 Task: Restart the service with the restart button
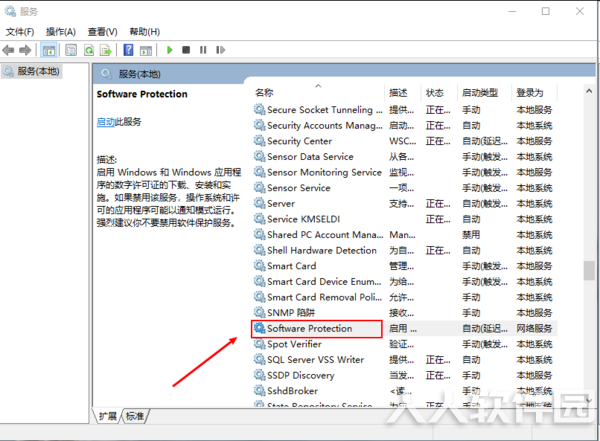(220, 50)
